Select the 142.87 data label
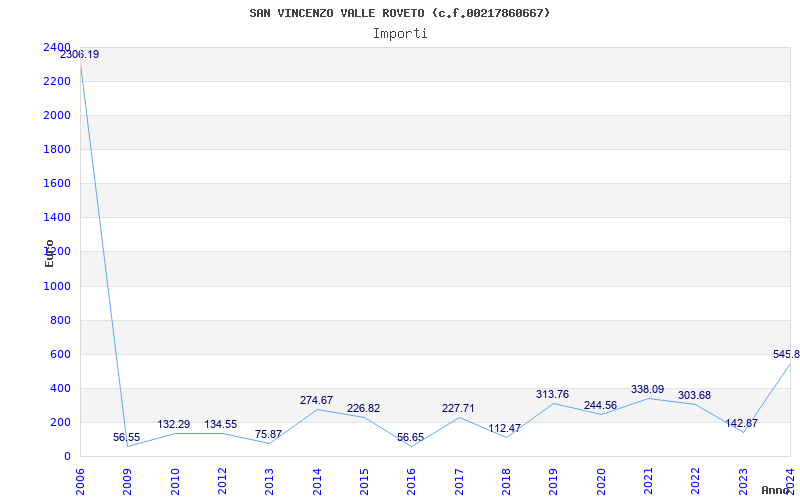Viewport: 800px width, 500px height. [x=742, y=423]
